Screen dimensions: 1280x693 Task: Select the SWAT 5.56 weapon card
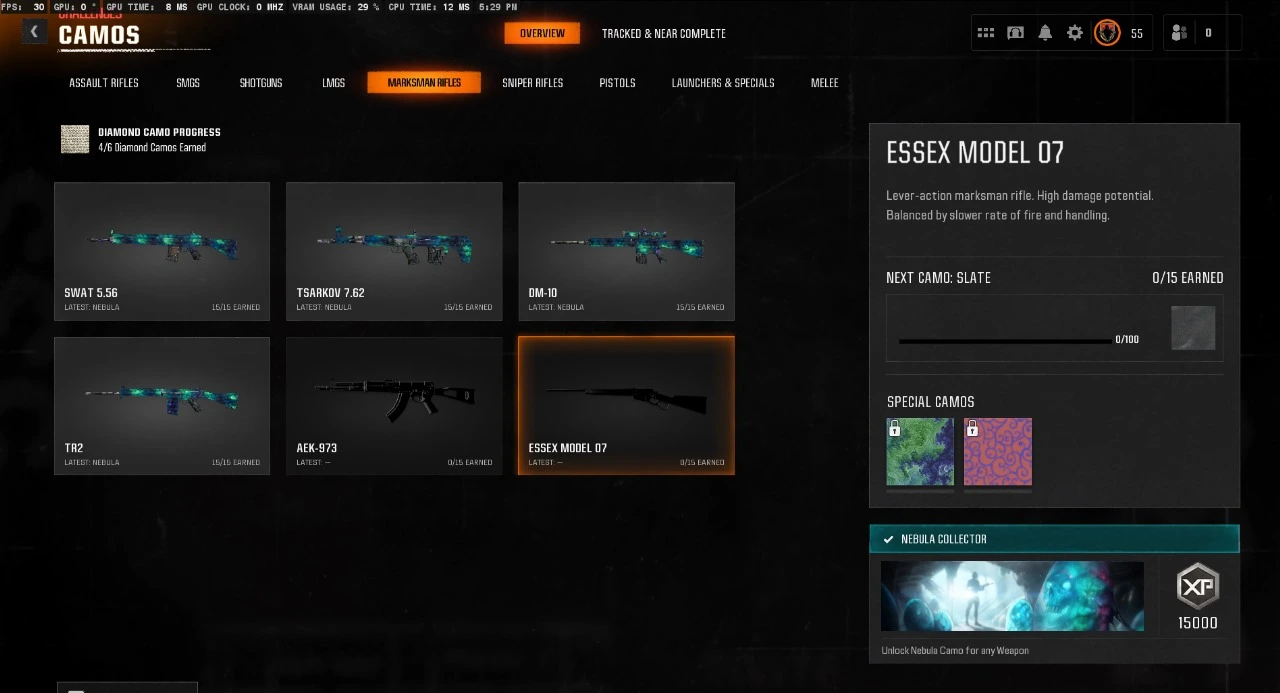click(162, 251)
